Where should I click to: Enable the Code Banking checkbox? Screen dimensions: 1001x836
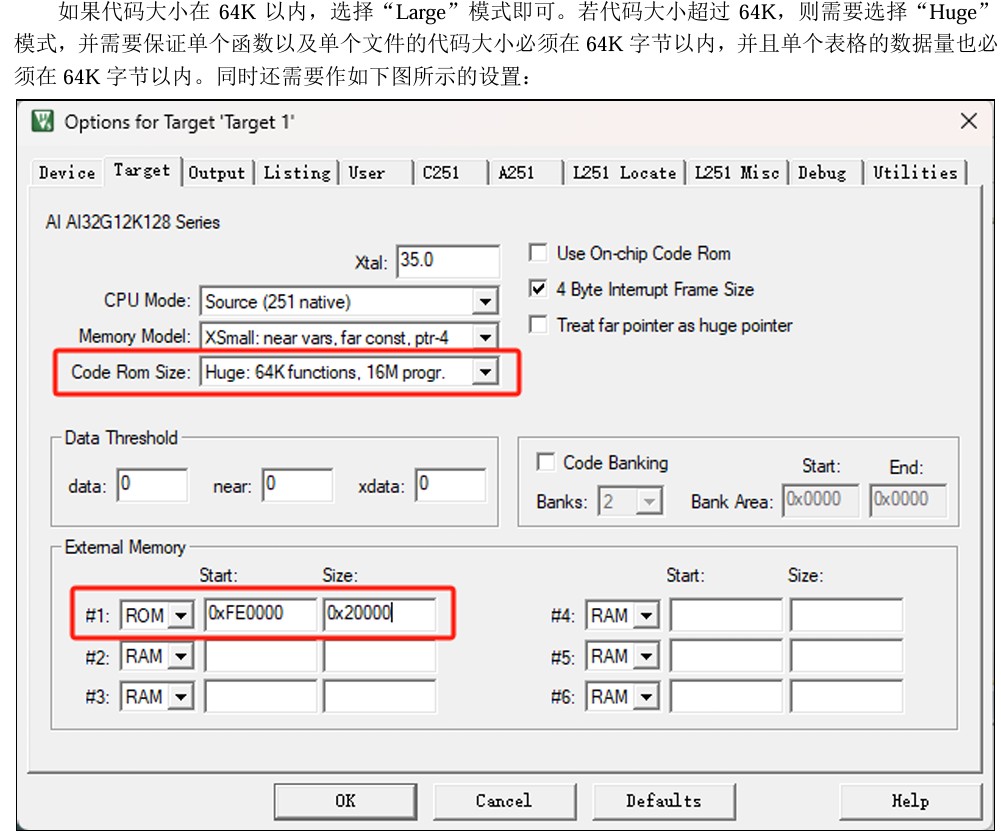pyautogui.click(x=546, y=462)
